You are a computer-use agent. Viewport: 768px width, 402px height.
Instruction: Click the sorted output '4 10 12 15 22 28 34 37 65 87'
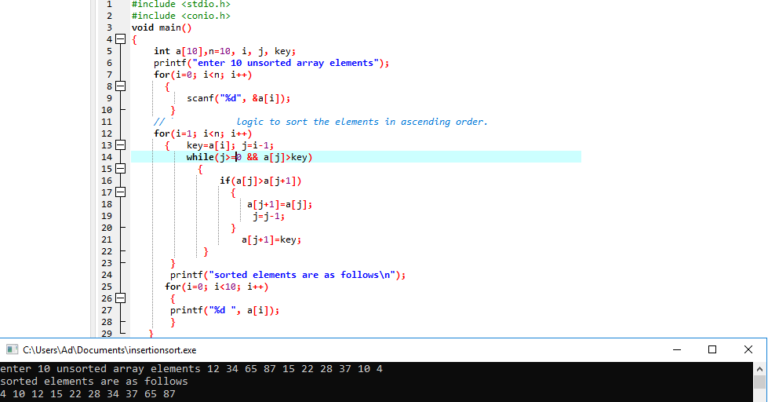click(x=88, y=394)
